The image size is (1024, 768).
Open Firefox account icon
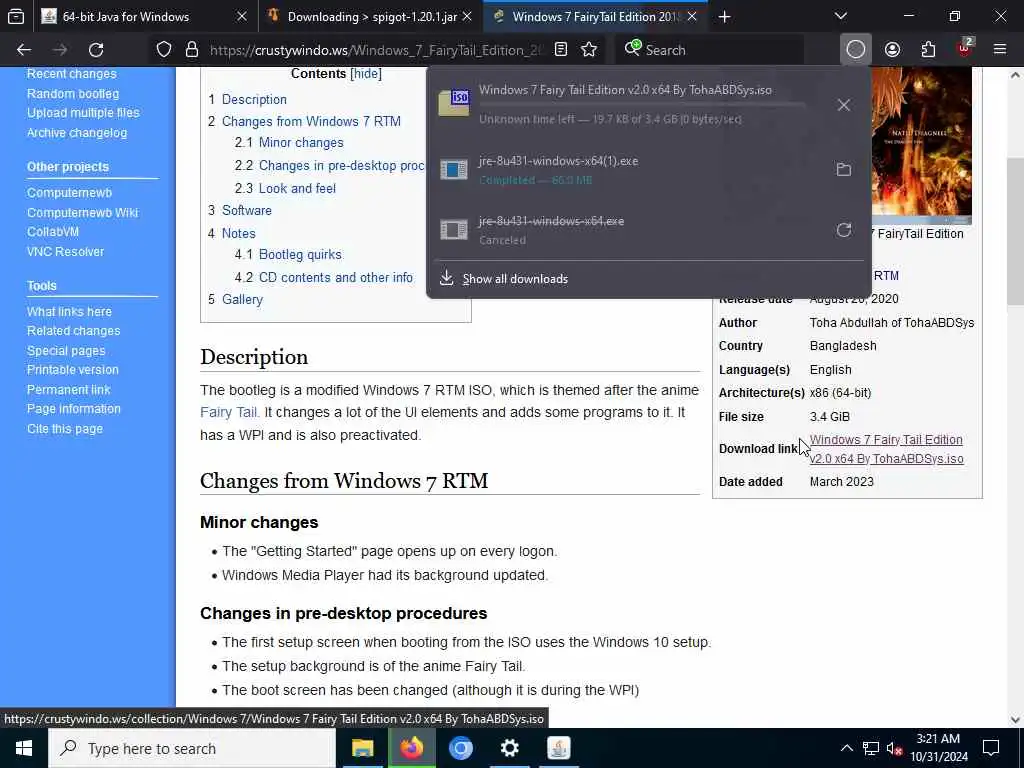tap(892, 50)
